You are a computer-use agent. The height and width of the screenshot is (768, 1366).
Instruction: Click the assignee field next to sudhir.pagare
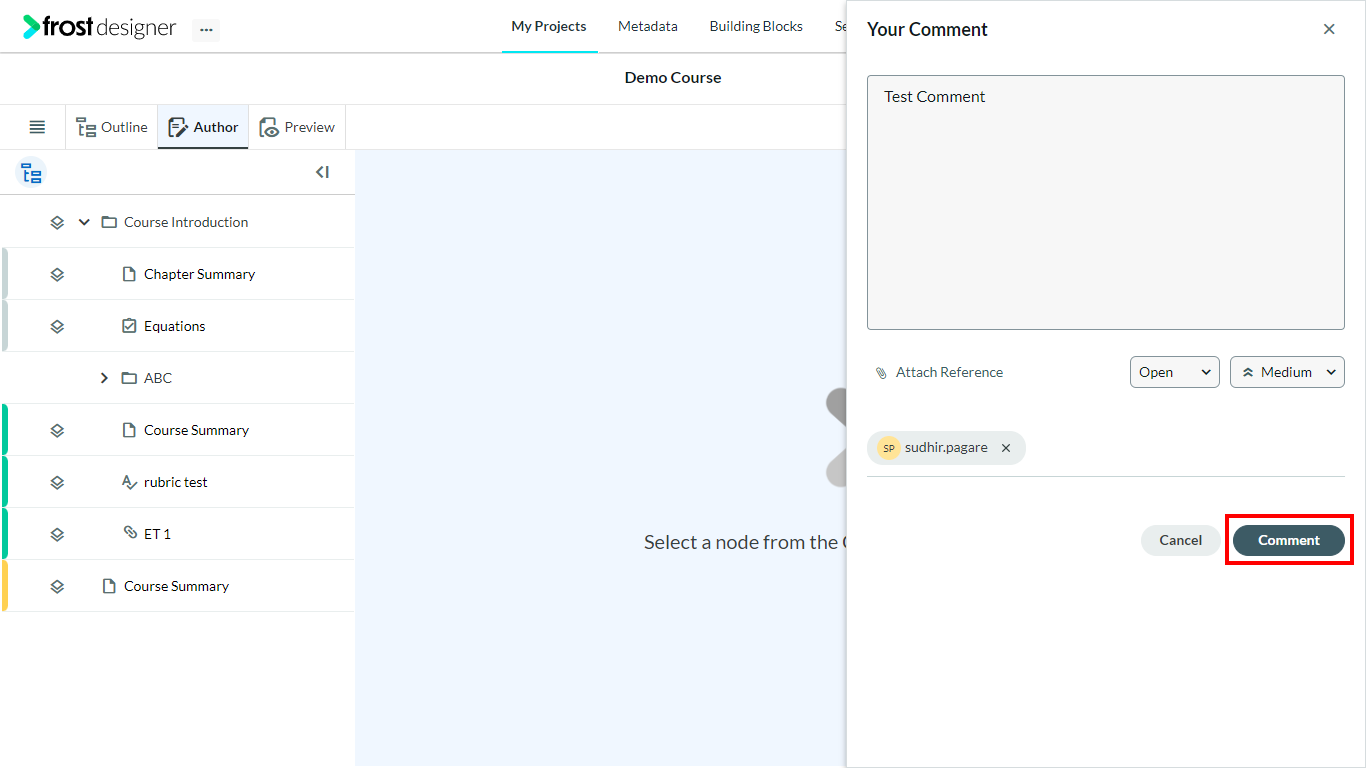[1185, 448]
